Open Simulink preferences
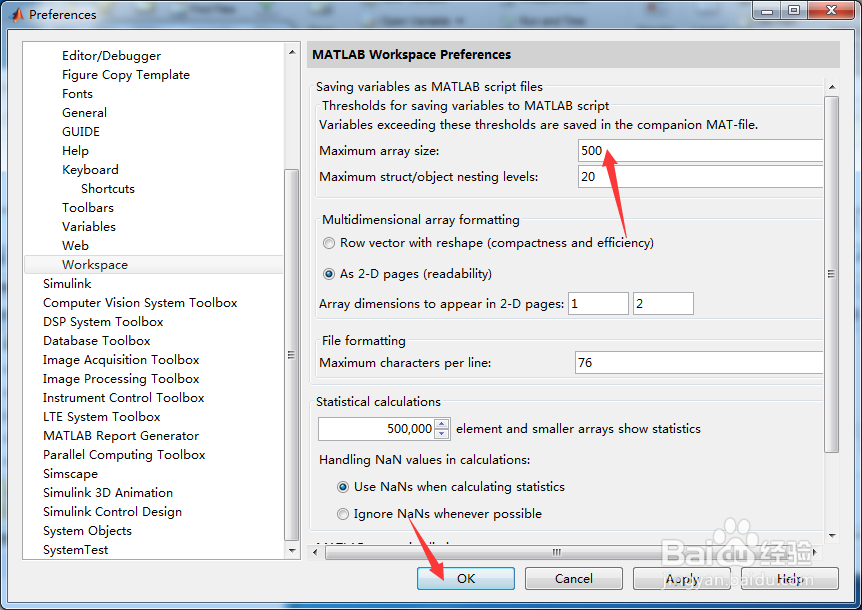The height and width of the screenshot is (610, 862). tap(67, 284)
